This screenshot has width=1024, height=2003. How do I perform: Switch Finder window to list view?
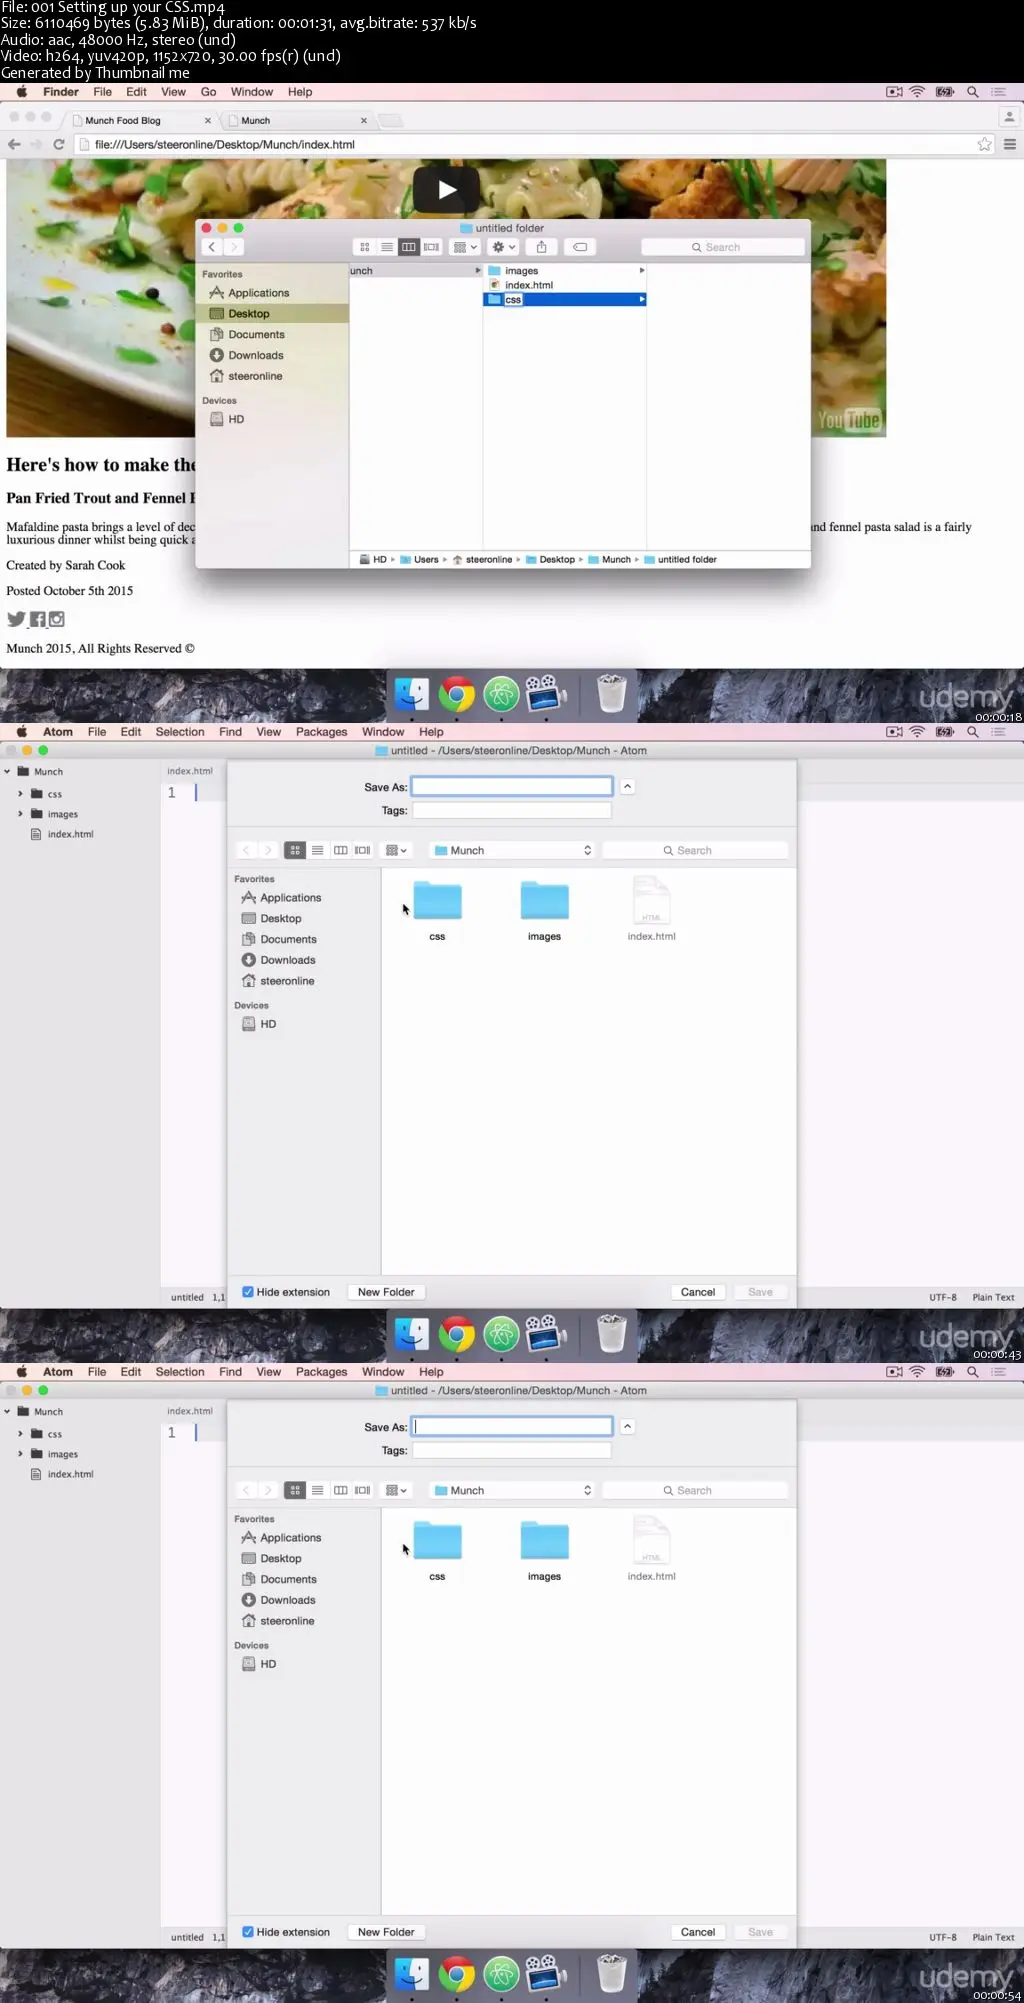[x=386, y=247]
